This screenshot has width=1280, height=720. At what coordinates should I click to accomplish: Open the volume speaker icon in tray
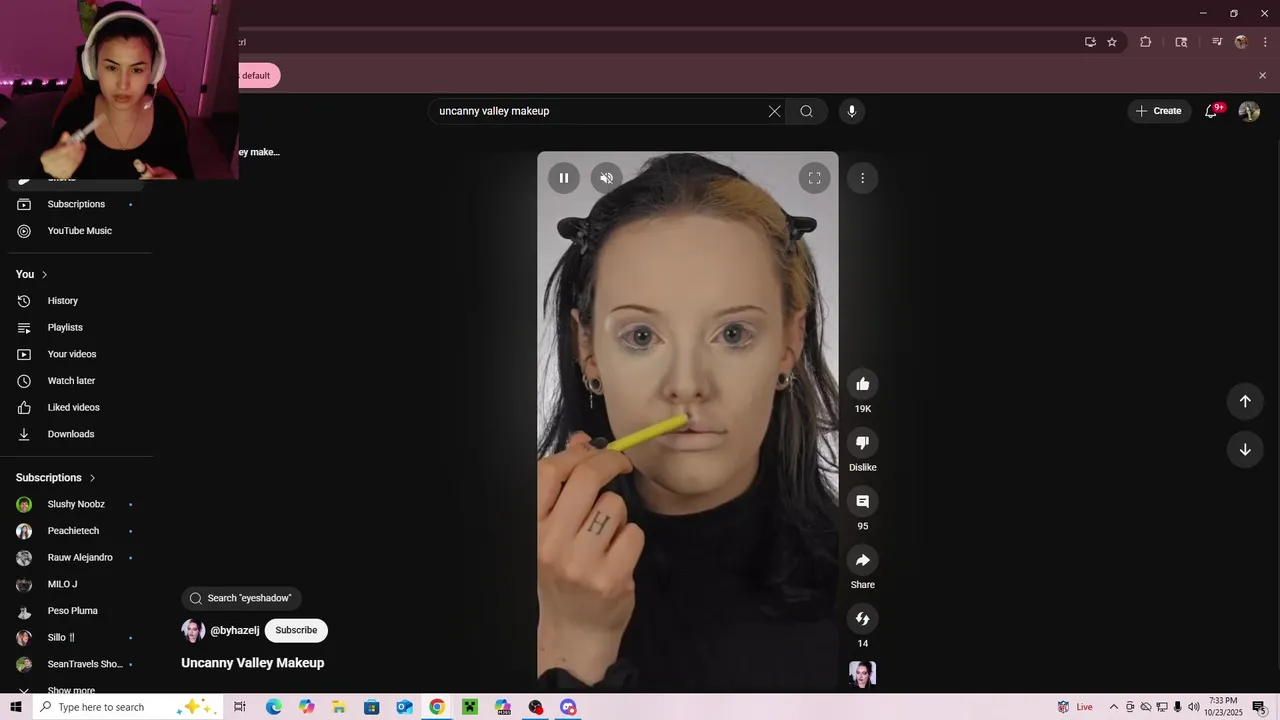pyautogui.click(x=1193, y=707)
